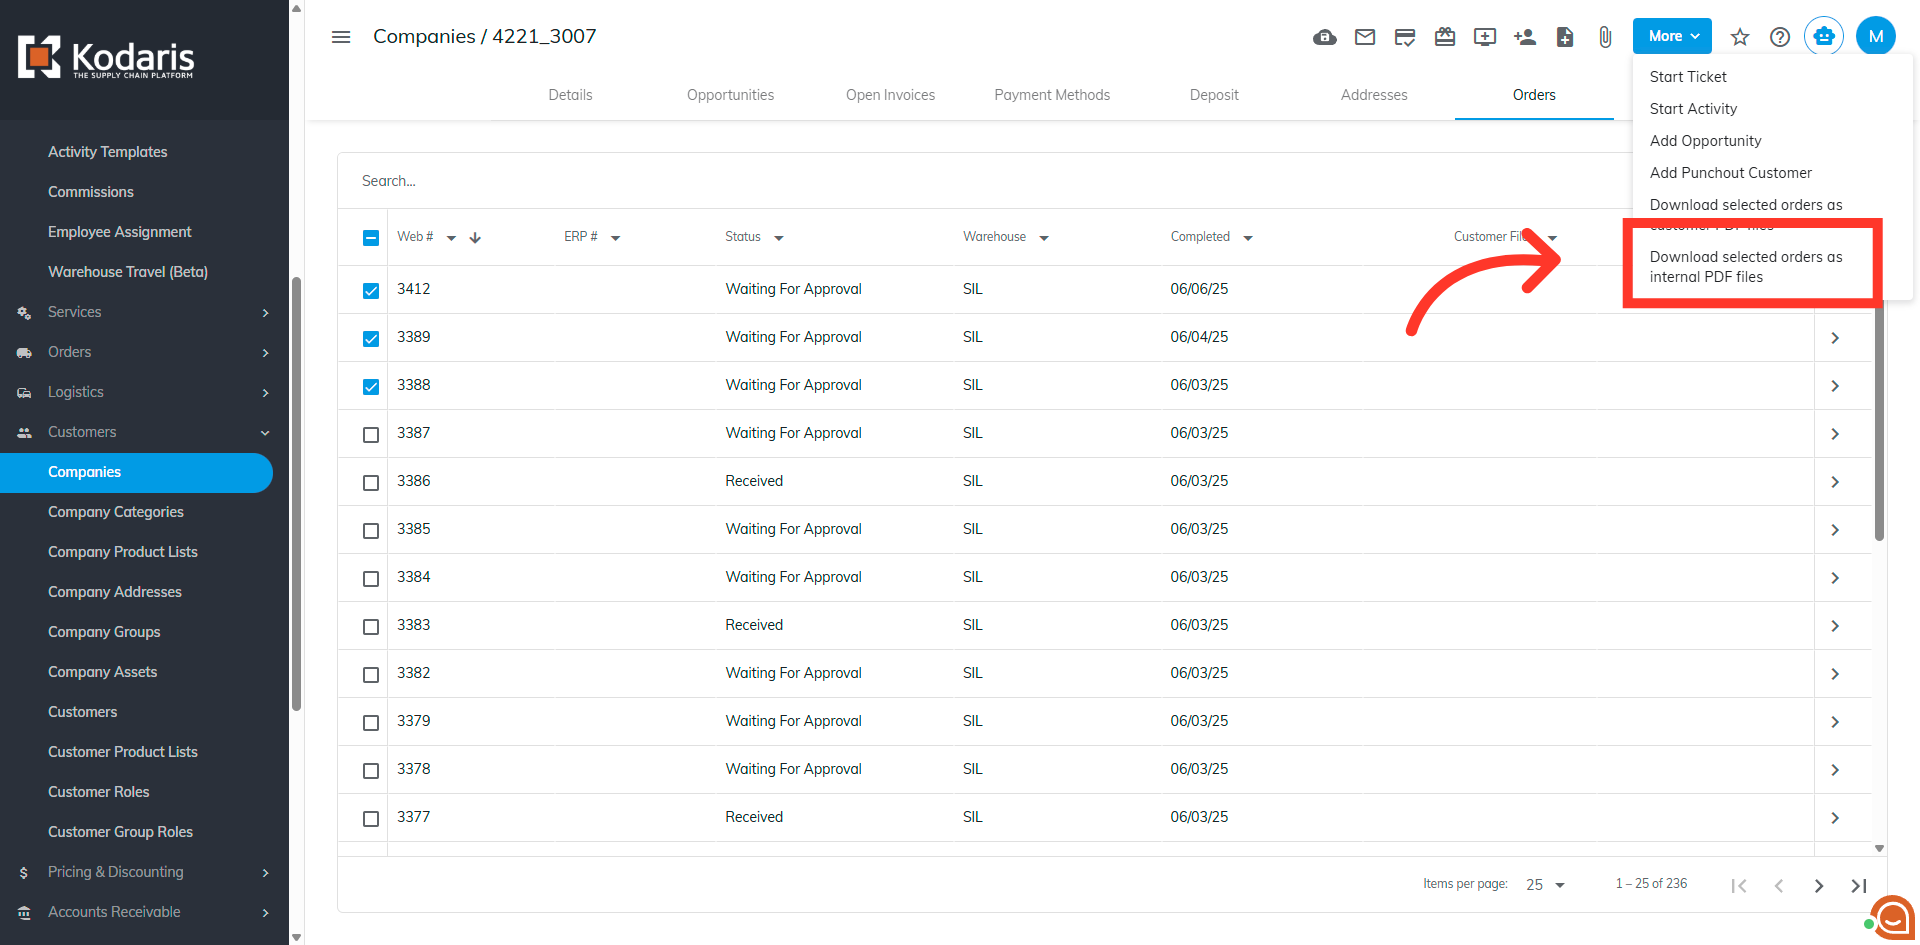Change items per page dropdown
Image resolution: width=1920 pixels, height=945 pixels.
[x=1545, y=885]
